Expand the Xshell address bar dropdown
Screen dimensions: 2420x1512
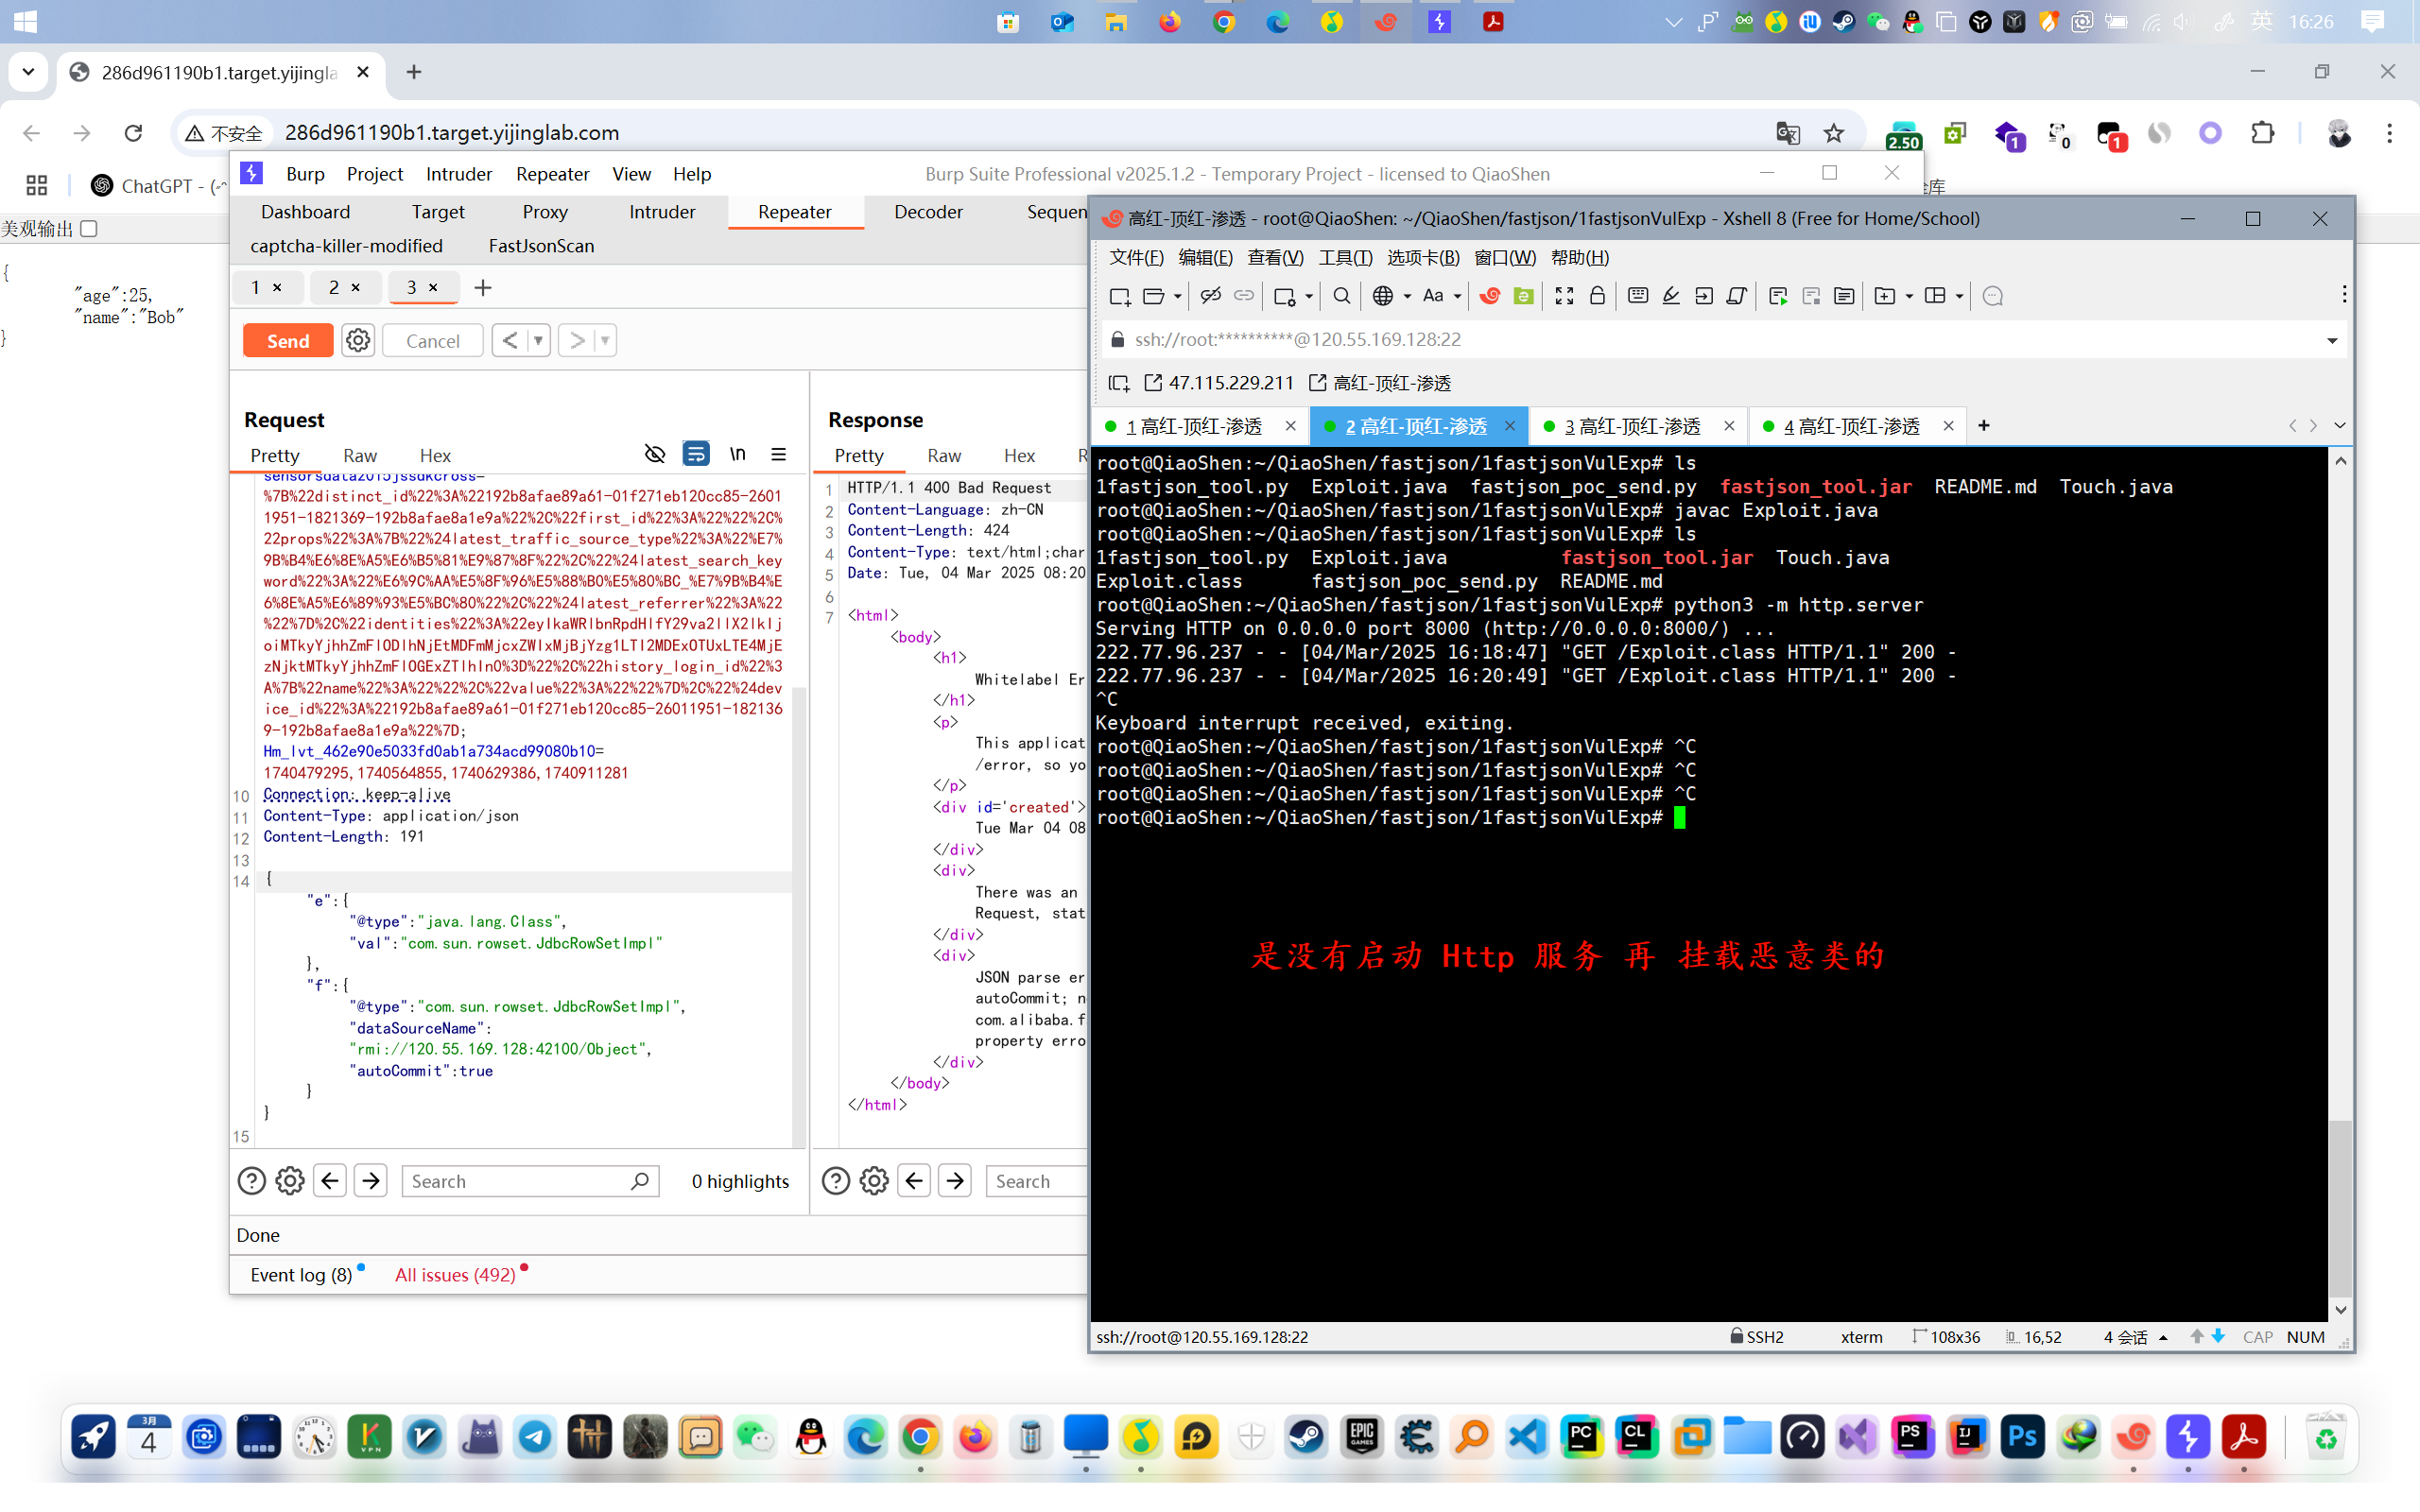(2332, 340)
